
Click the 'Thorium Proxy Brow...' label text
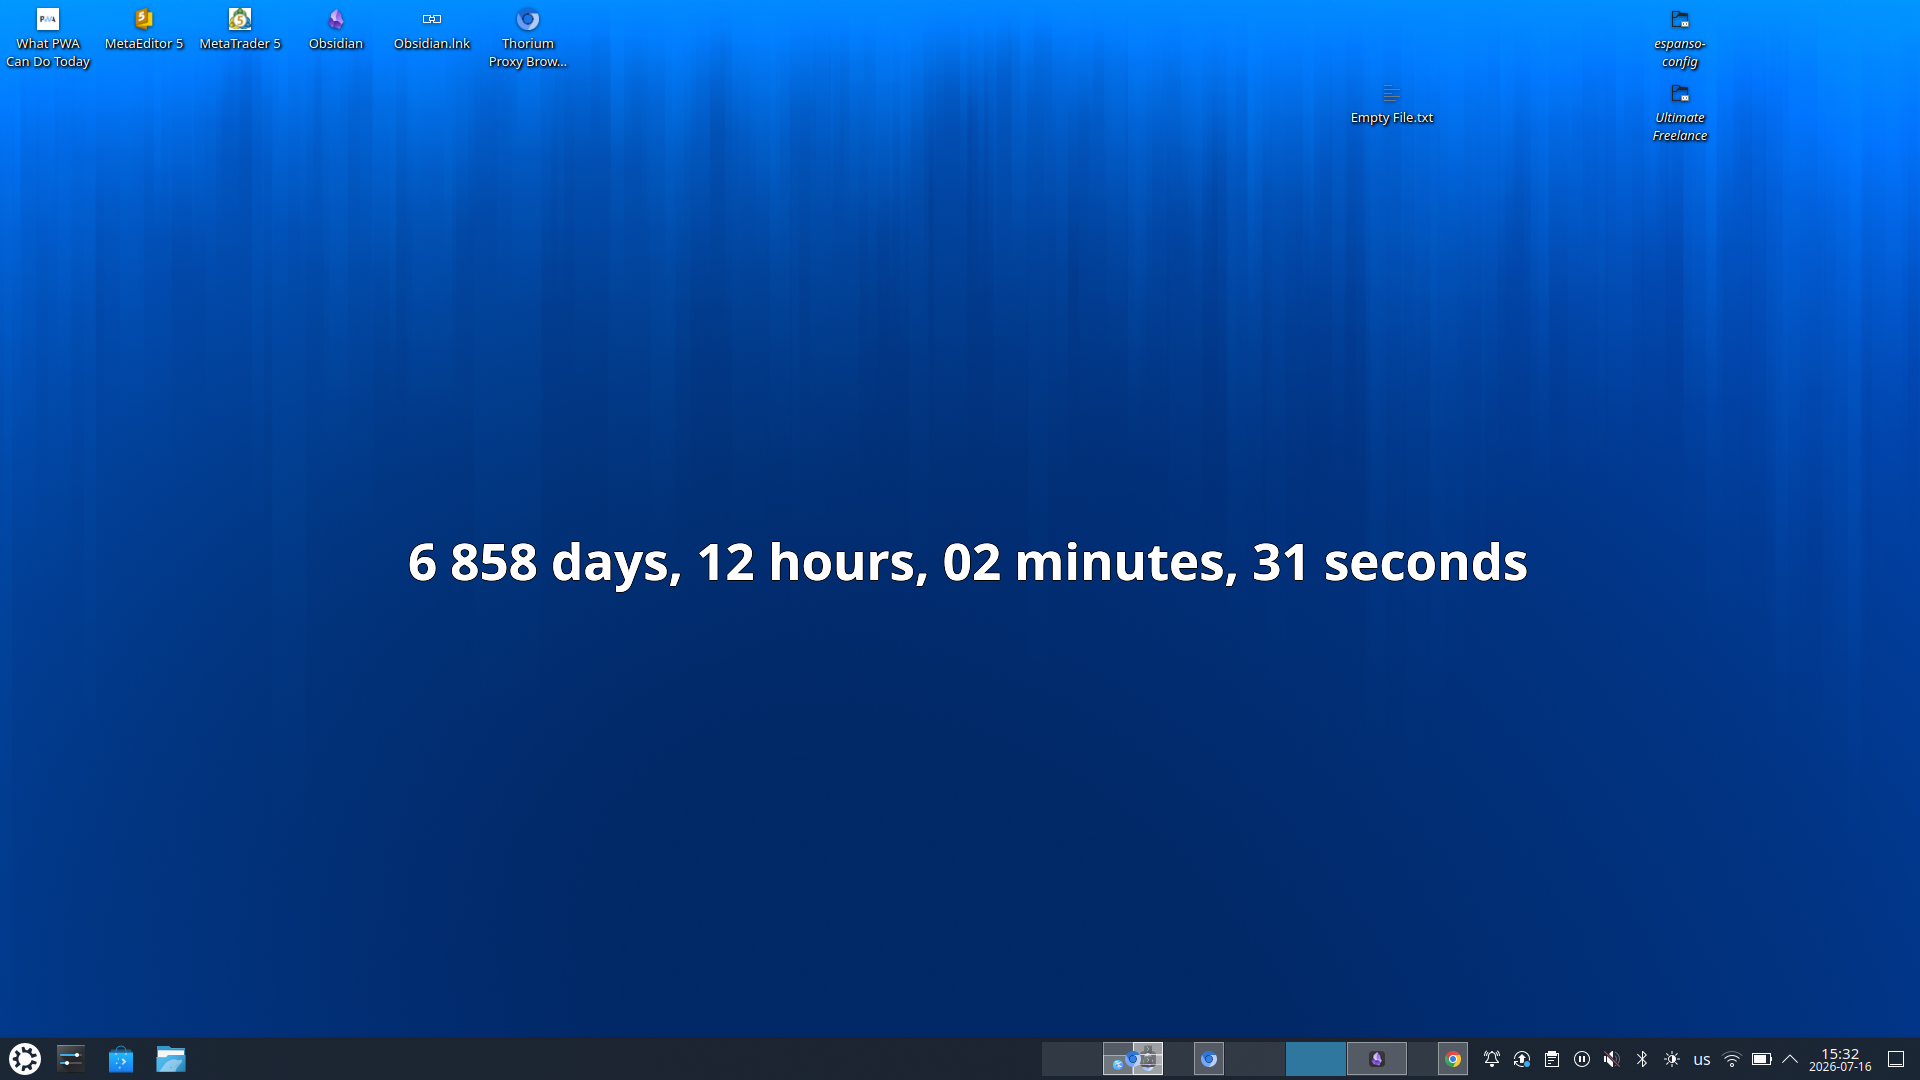tap(528, 53)
